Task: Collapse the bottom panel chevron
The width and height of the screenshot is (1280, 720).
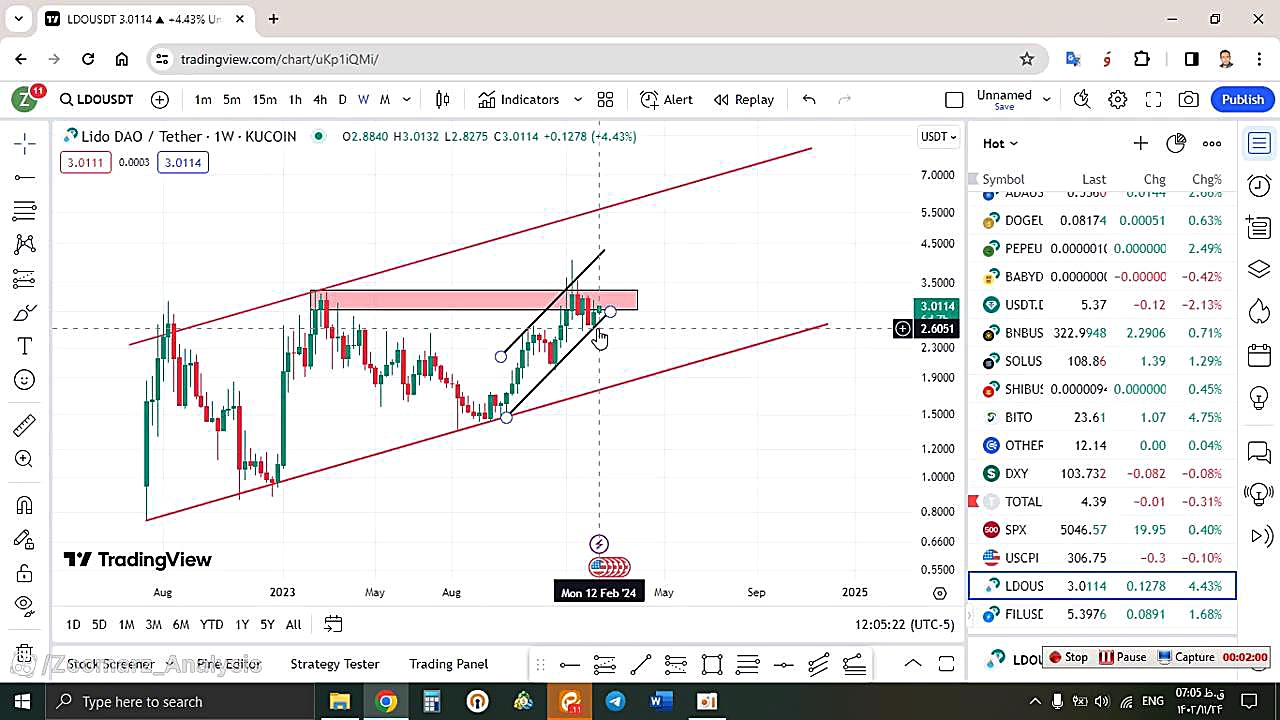Action: (x=913, y=663)
